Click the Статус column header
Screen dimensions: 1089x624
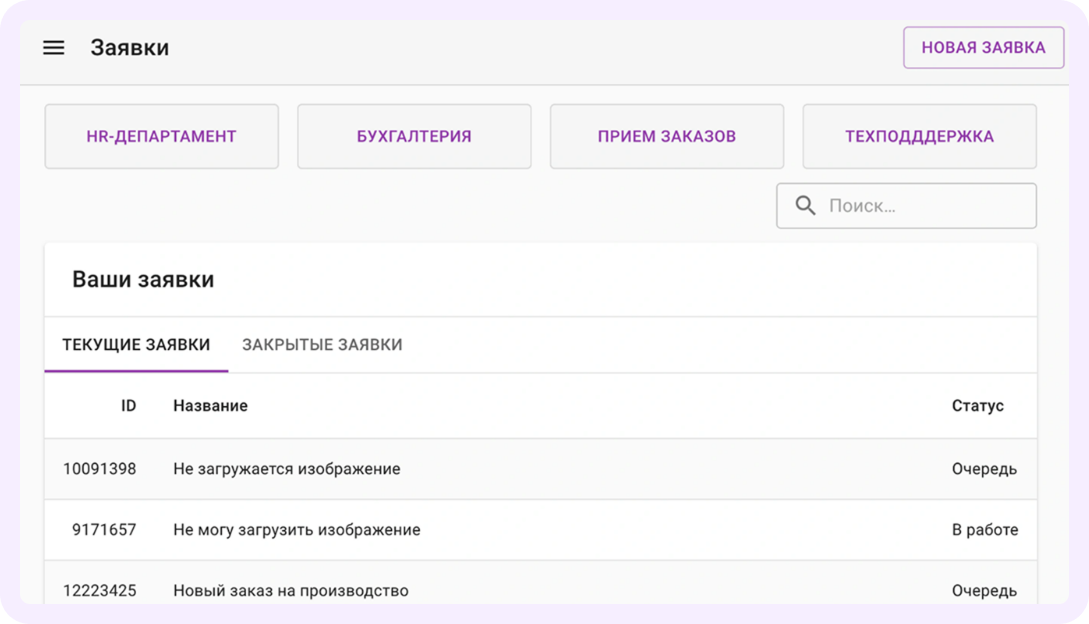click(x=979, y=406)
